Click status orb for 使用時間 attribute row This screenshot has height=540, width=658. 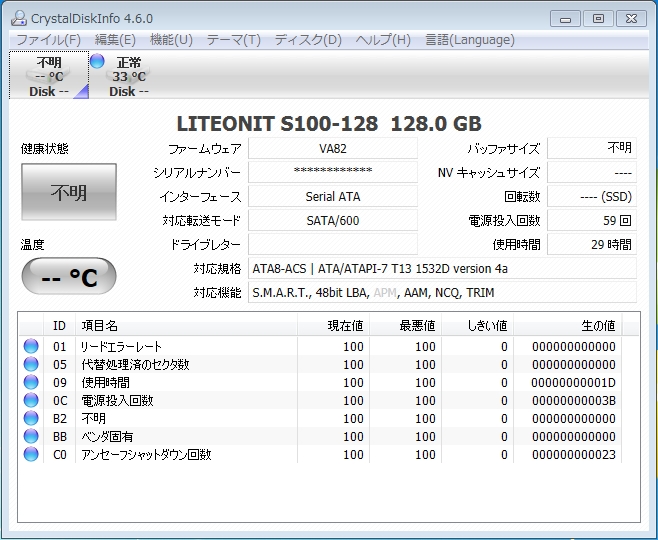click(31, 383)
